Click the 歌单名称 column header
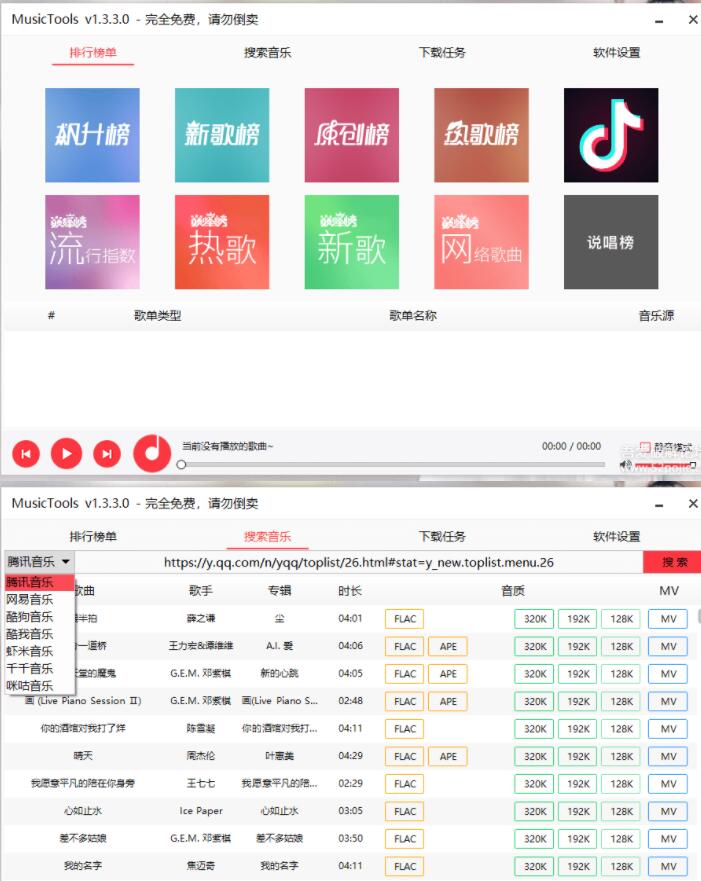701x881 pixels. coord(413,316)
